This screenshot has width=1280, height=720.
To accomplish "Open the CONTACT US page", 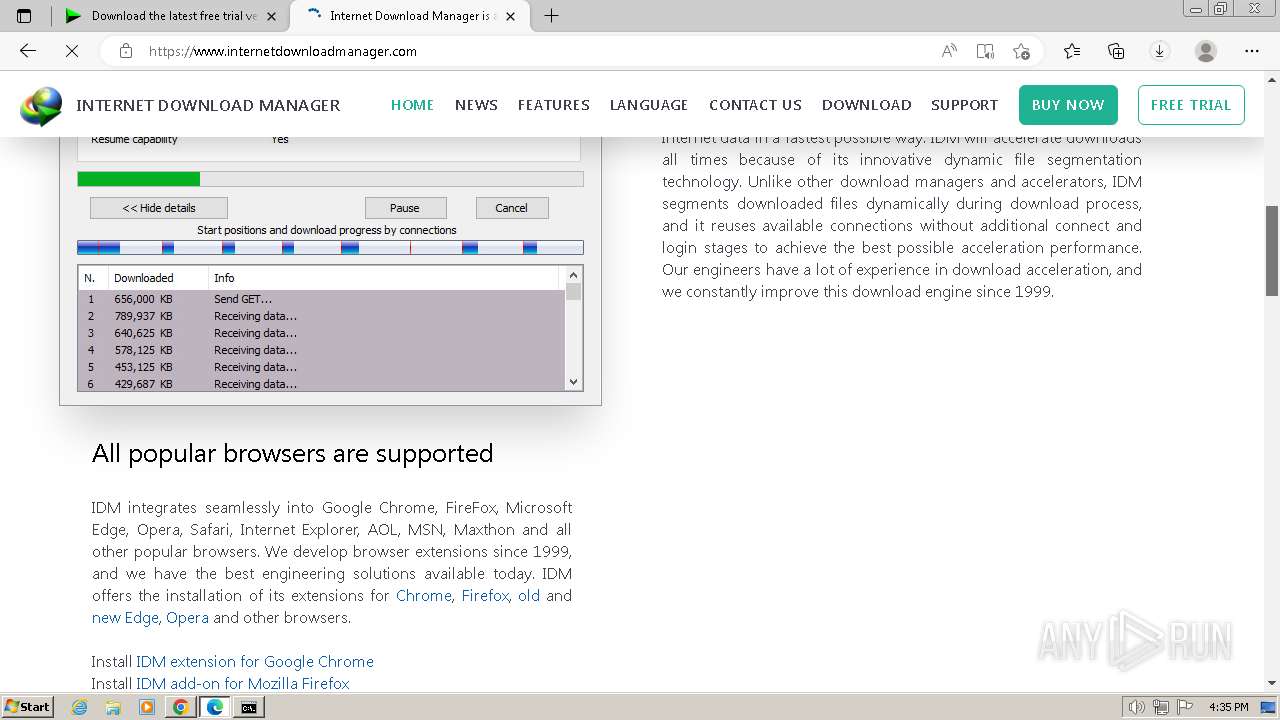I will tap(755, 105).
